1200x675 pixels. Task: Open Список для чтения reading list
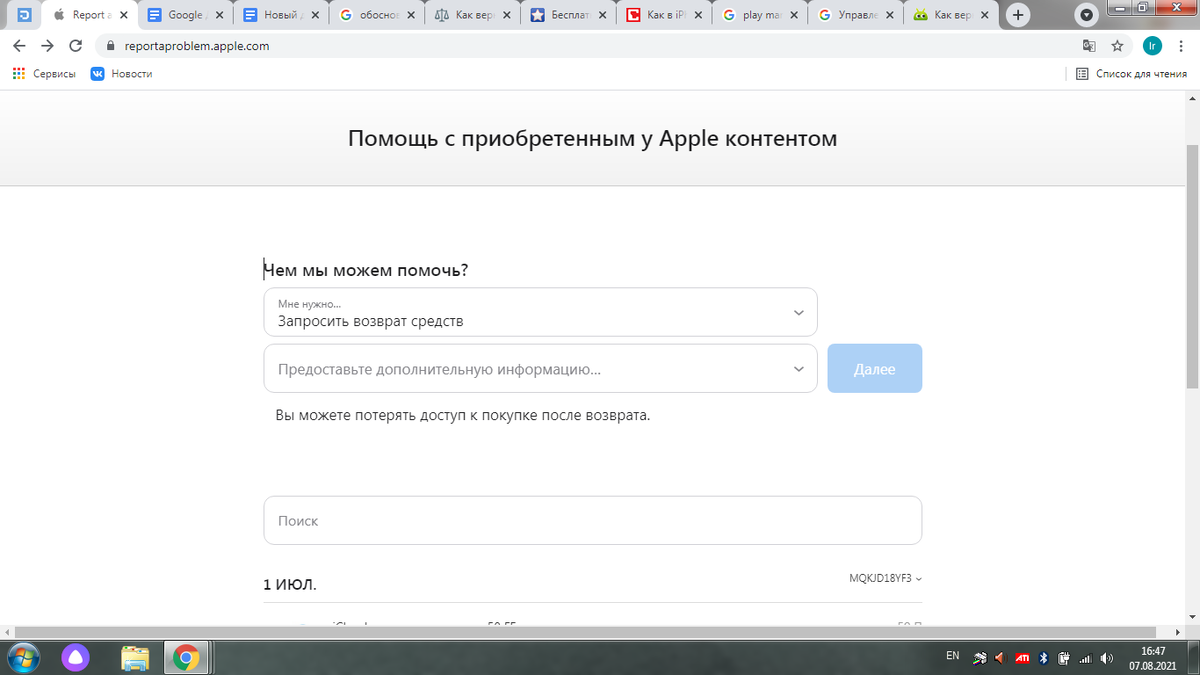click(x=1131, y=74)
